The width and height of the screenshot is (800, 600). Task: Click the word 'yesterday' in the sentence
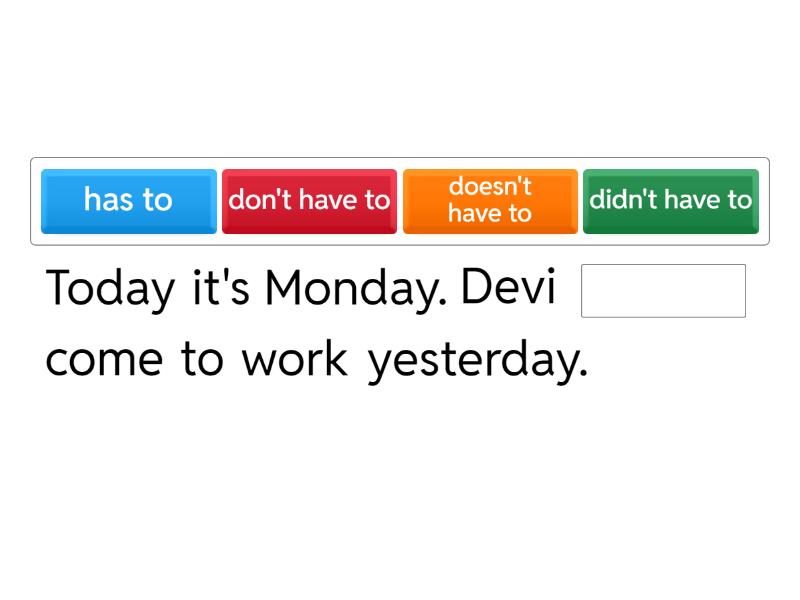(478, 360)
